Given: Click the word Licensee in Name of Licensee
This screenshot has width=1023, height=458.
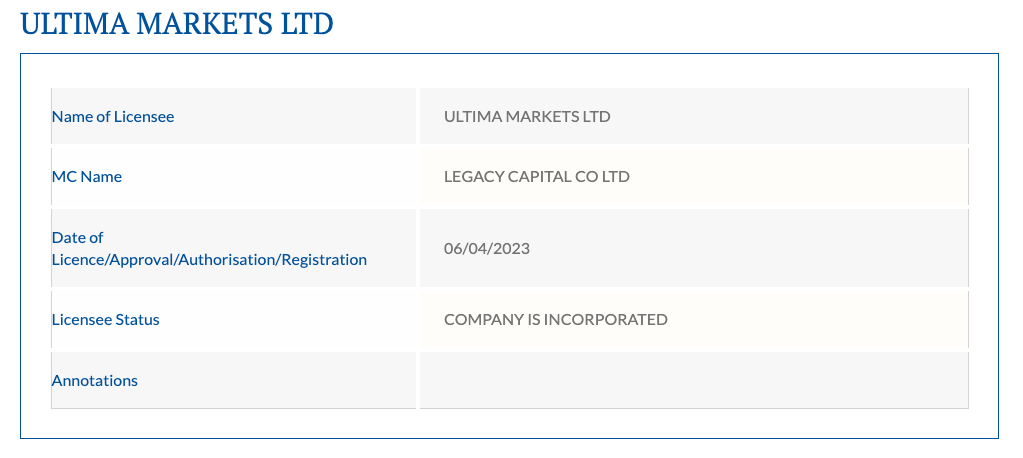Looking at the screenshot, I should tap(144, 117).
